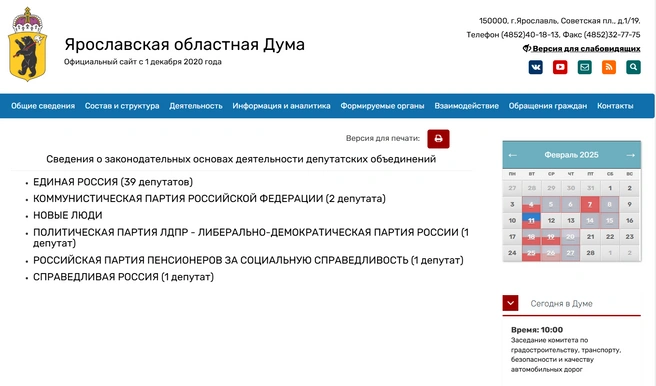This screenshot has width=656, height=386.
Task: Select February 6 in calendar
Action: tap(571, 205)
